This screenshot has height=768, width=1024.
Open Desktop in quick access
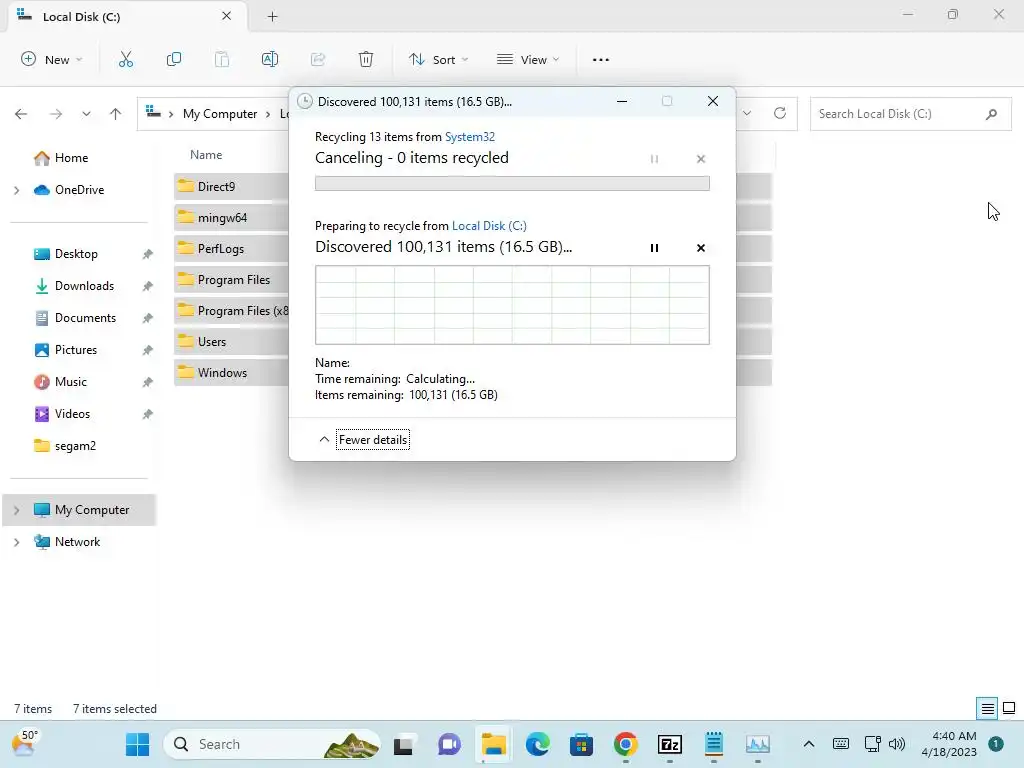(x=76, y=254)
